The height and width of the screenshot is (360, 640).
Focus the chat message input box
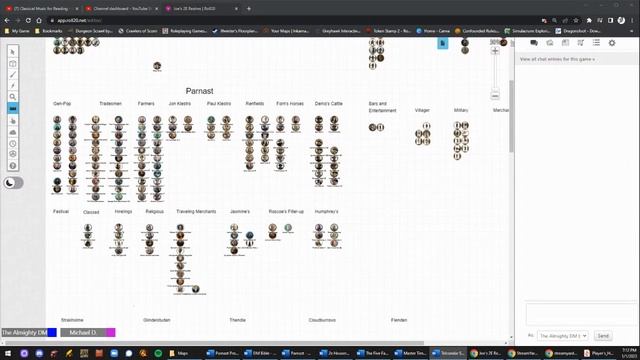(580, 314)
